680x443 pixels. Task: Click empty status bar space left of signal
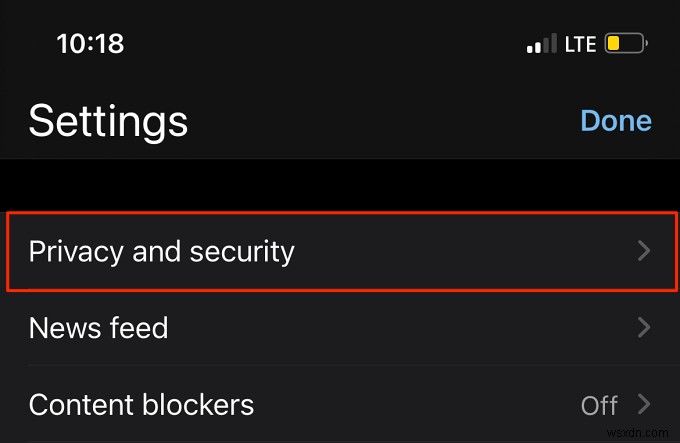coord(330,45)
